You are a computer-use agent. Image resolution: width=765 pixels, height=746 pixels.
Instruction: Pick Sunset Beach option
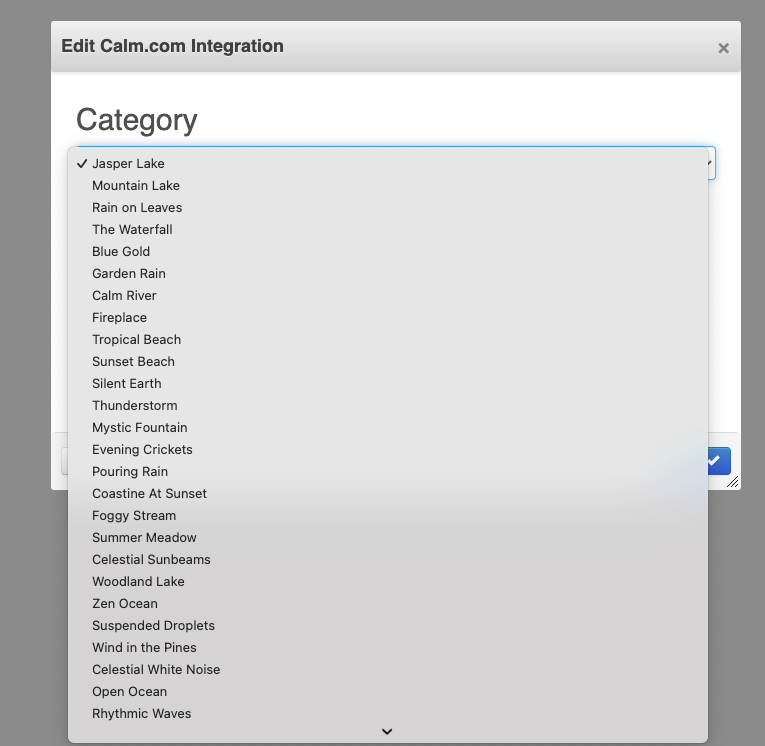click(x=388, y=362)
